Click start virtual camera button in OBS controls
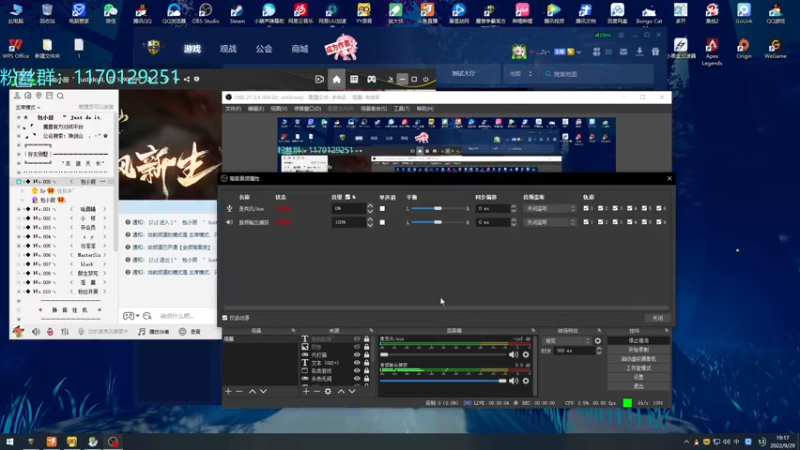The width and height of the screenshot is (800, 450). coord(638,359)
